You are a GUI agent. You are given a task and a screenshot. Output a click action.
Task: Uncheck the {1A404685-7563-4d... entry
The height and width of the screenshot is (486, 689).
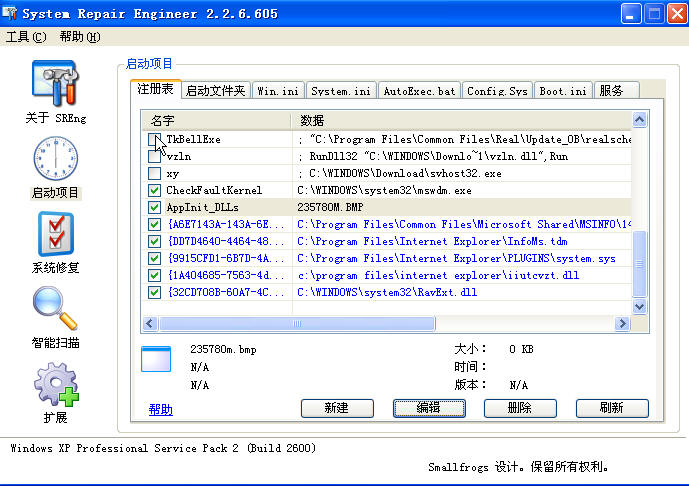154,276
